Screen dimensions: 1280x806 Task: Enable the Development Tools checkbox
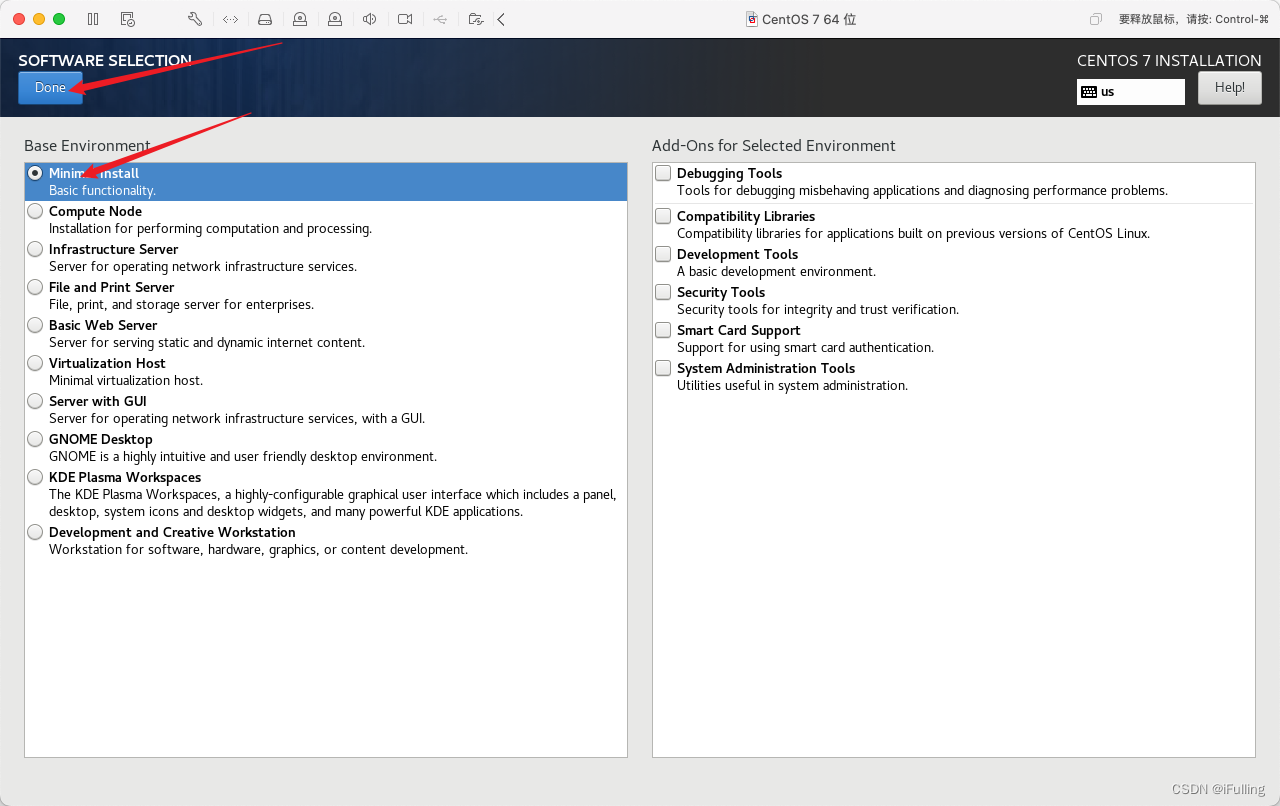[663, 254]
